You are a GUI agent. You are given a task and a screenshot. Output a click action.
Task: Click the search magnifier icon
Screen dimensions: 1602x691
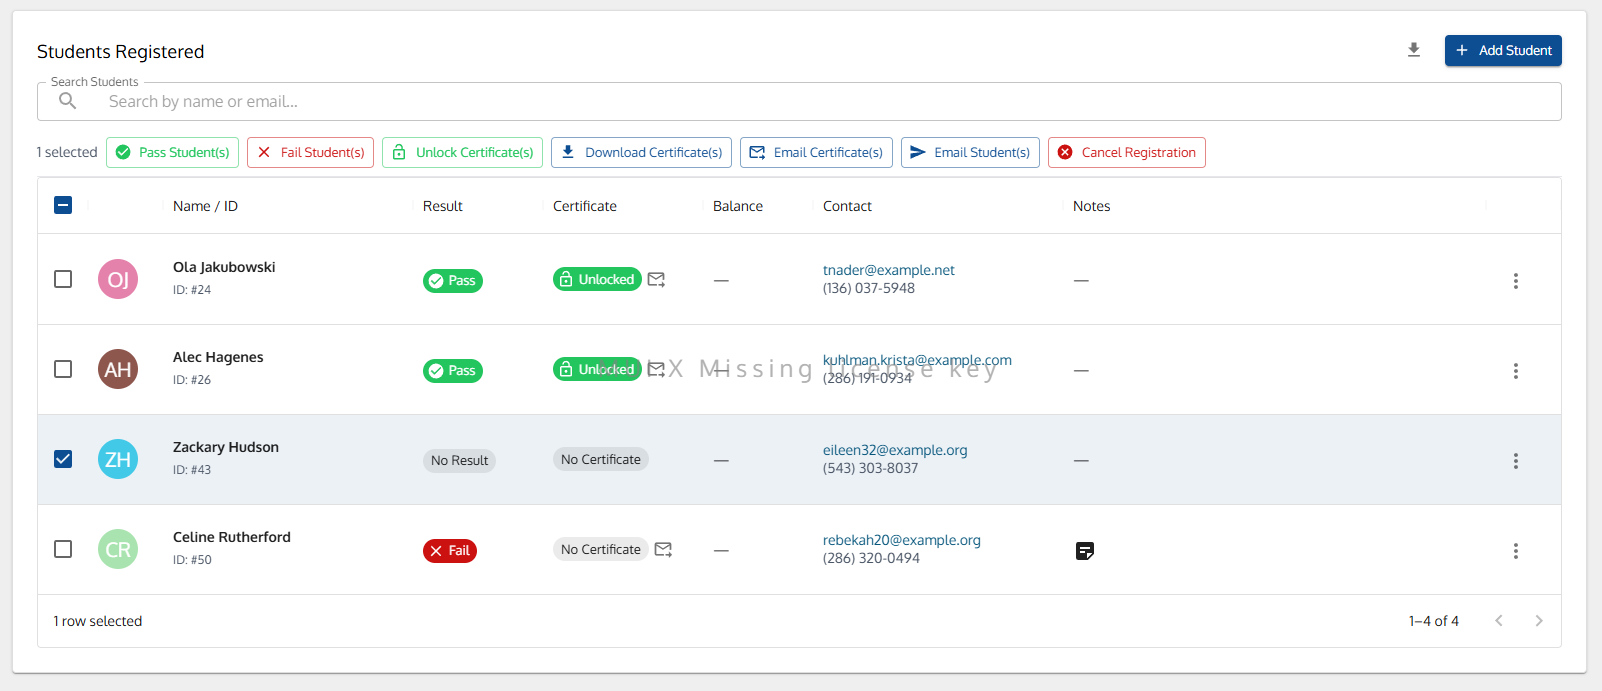[x=68, y=101]
